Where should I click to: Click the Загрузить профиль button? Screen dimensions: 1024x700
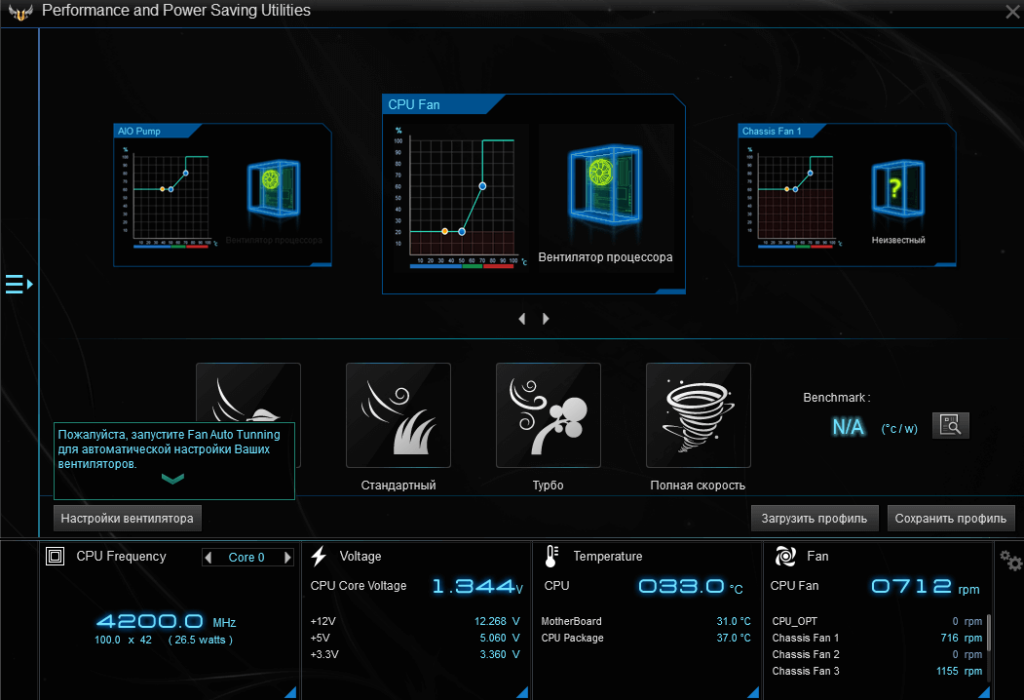pos(815,518)
